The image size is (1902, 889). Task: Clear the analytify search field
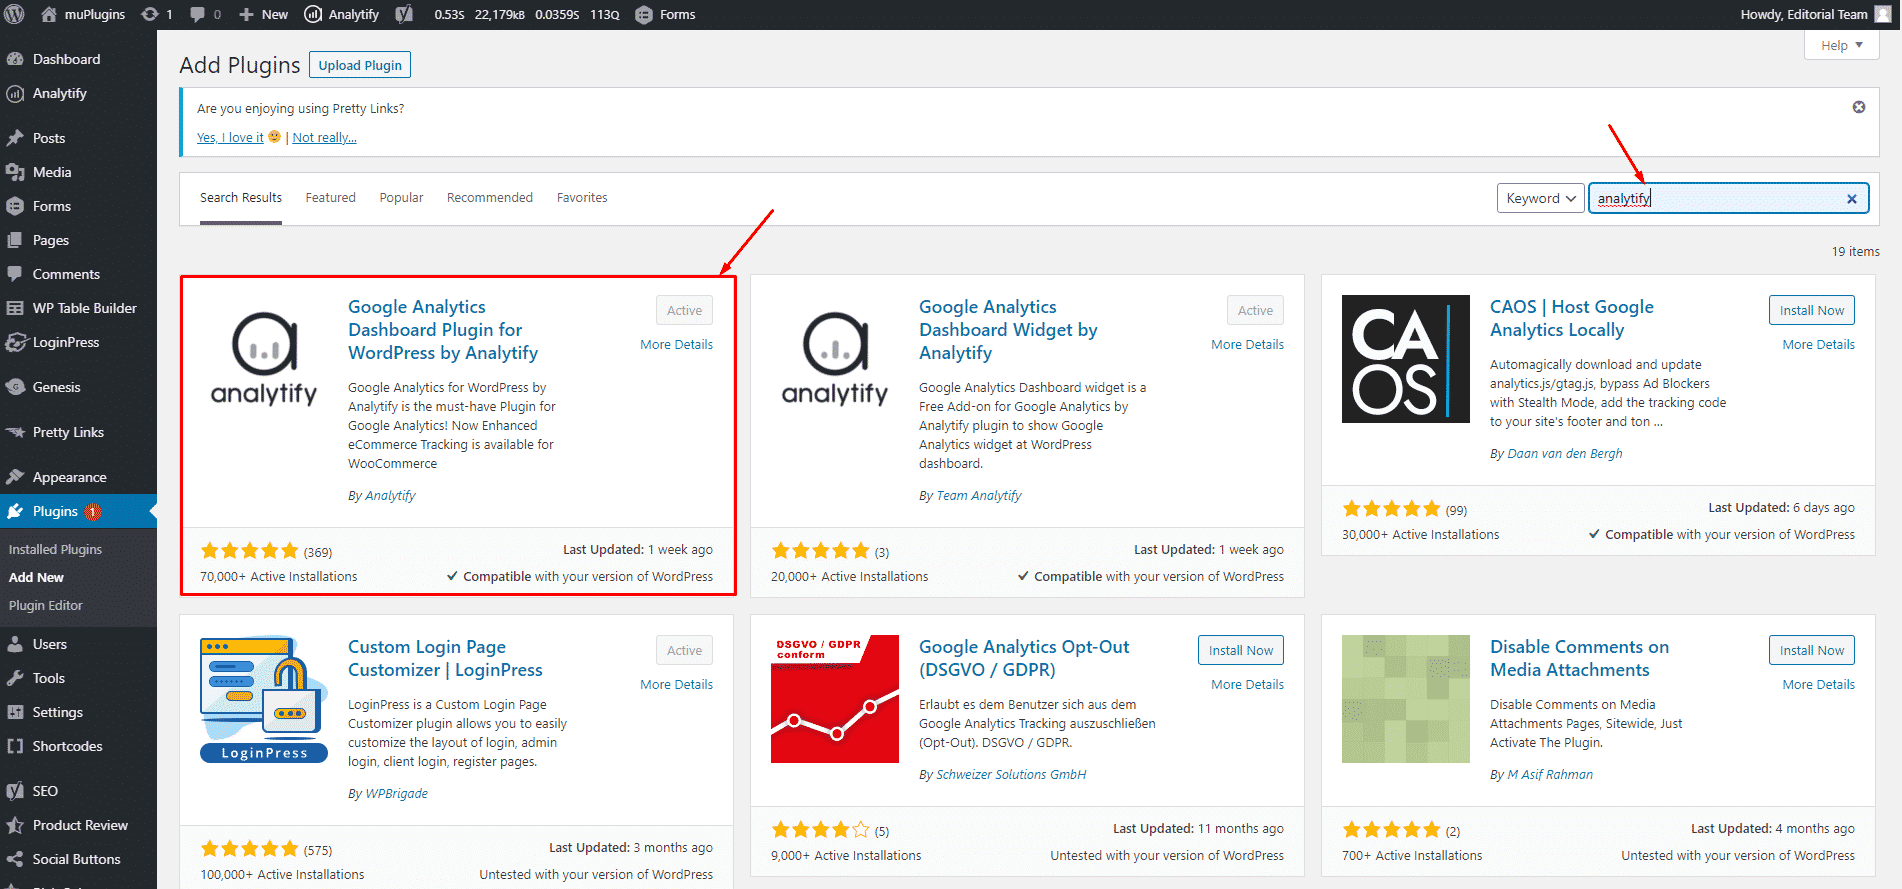(x=1852, y=199)
